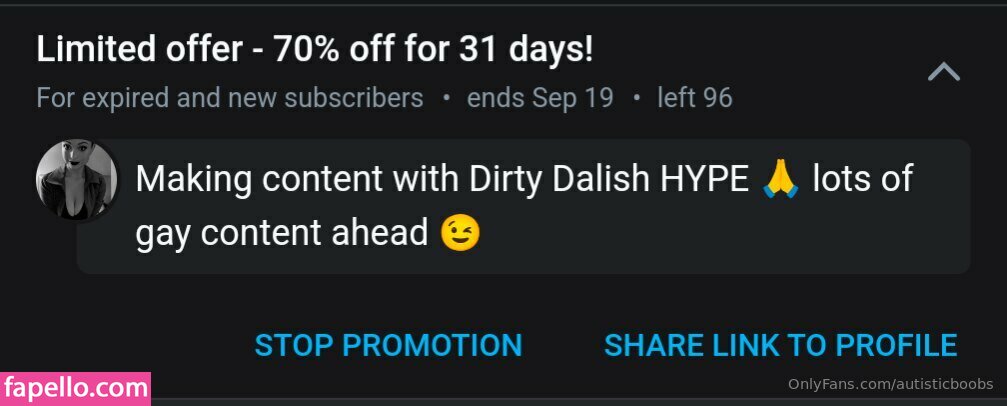Select the fapello.com pink watermark badge

75,389
